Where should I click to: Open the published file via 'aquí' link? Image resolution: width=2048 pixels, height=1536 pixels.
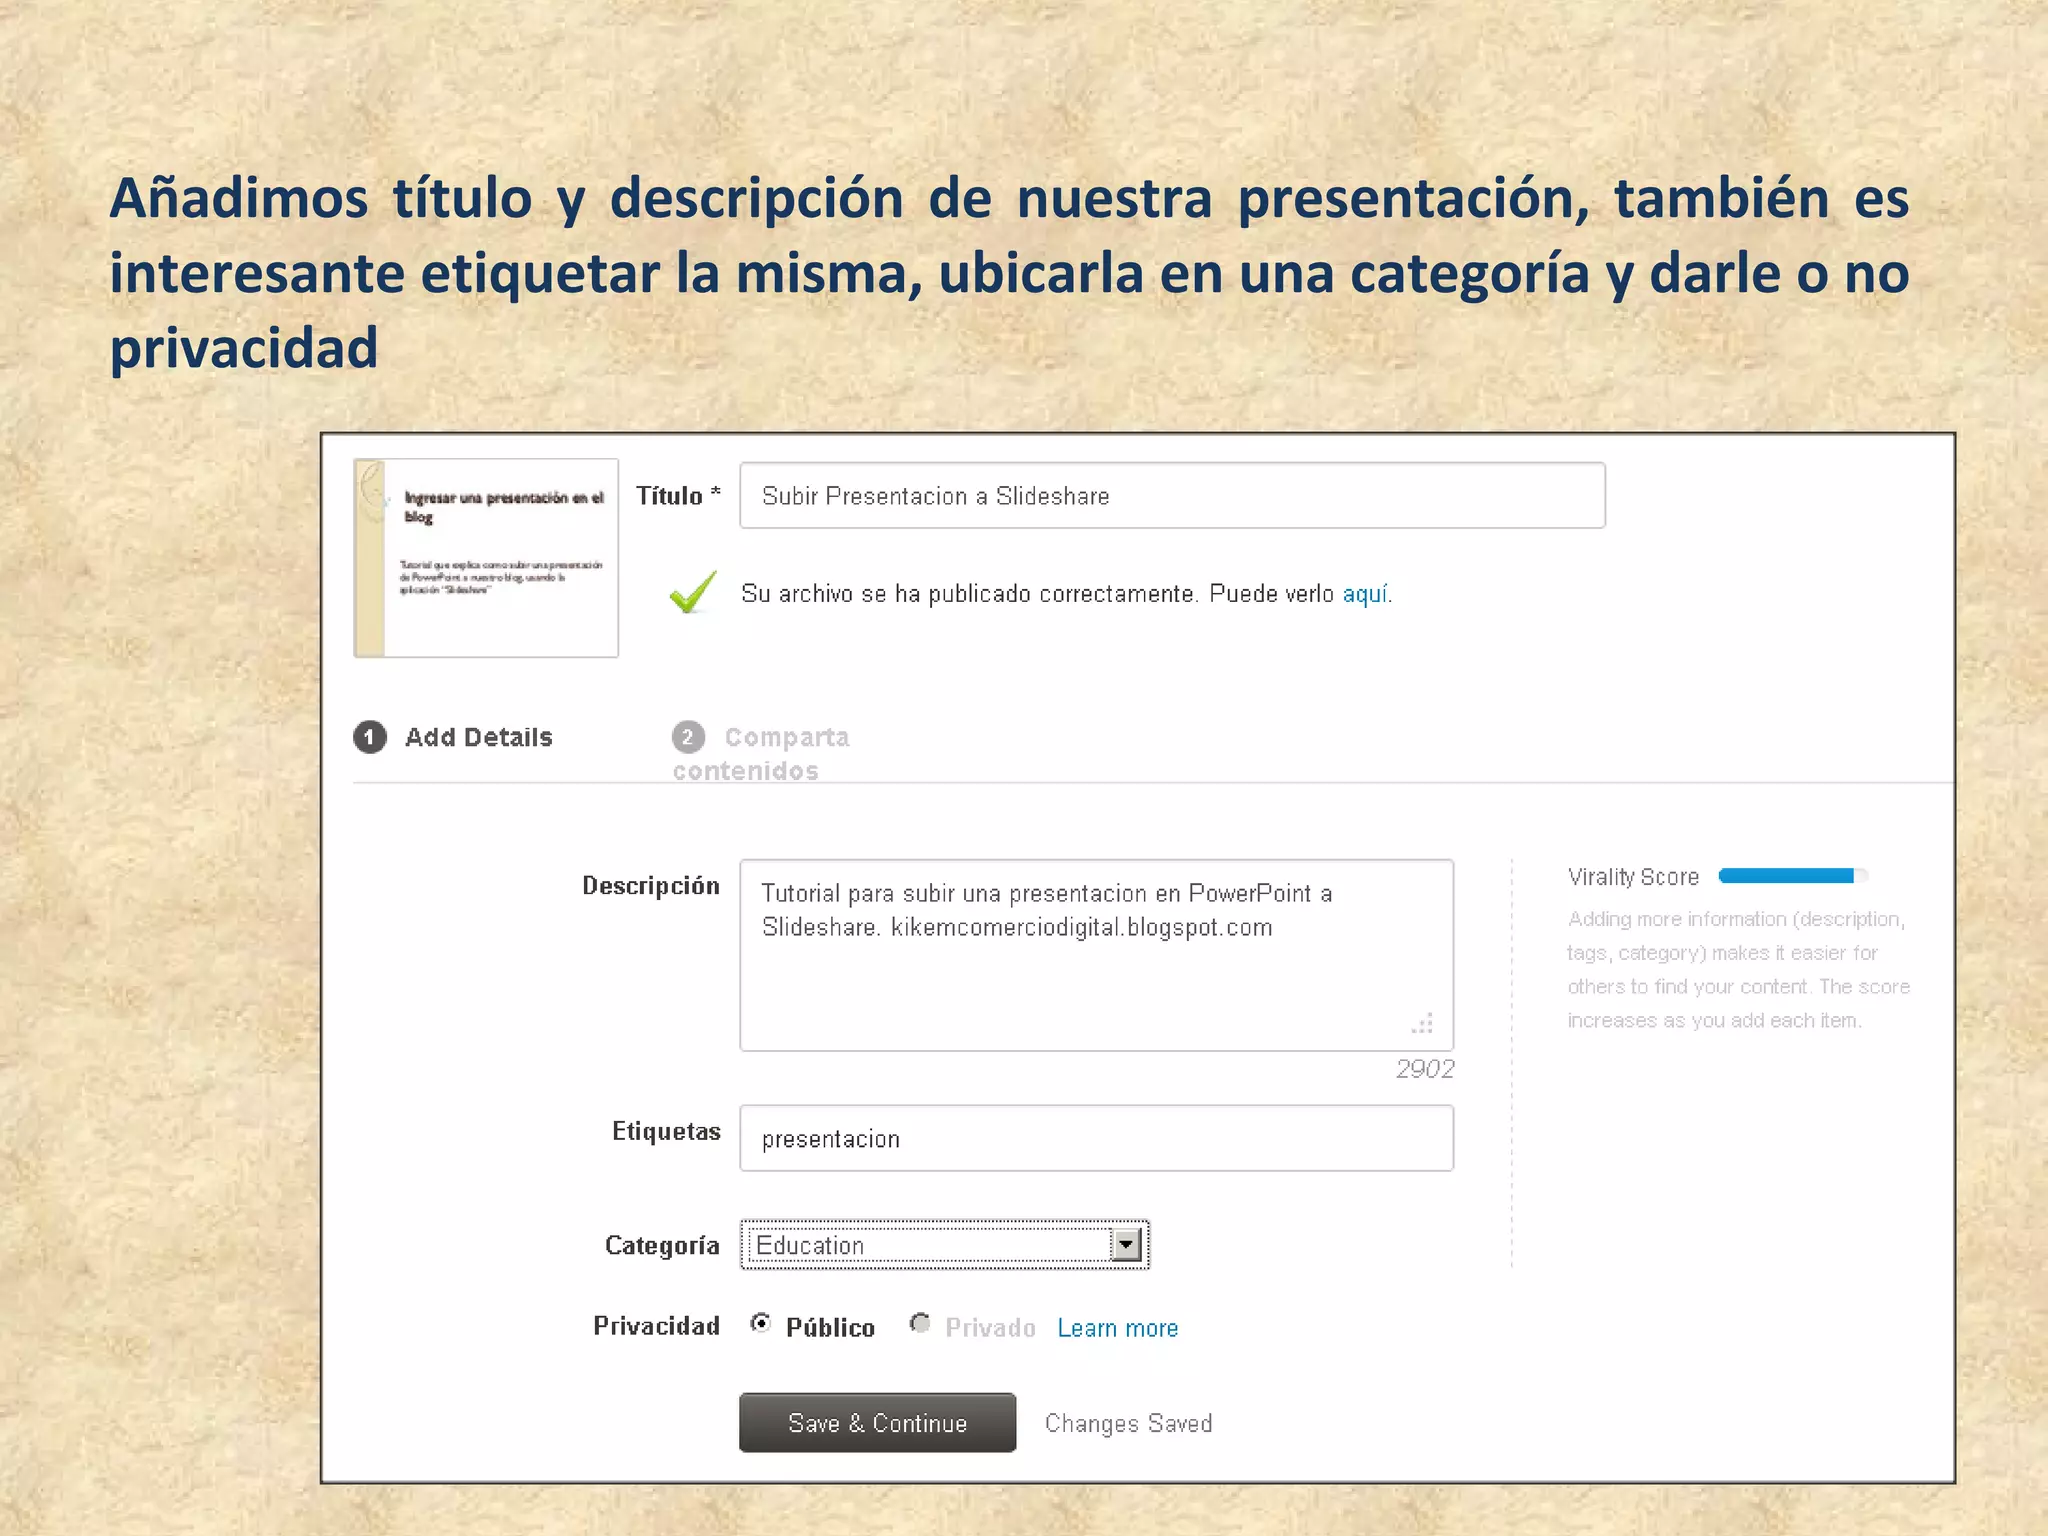(1365, 594)
